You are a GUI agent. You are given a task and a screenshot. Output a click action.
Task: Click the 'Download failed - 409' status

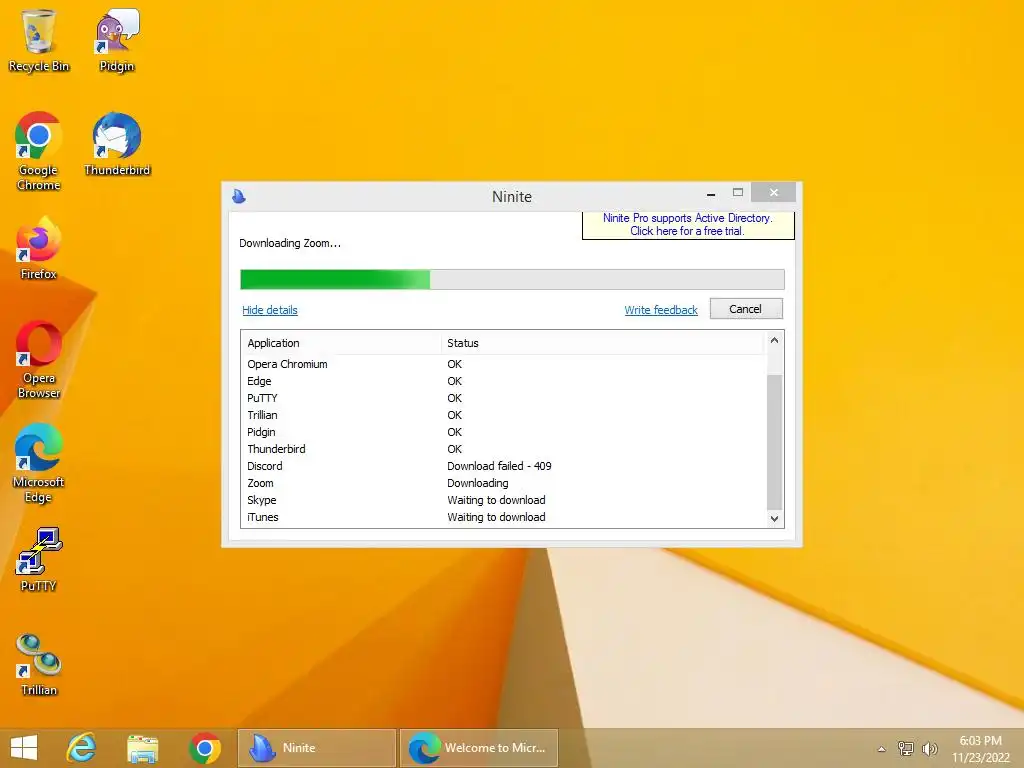point(500,466)
